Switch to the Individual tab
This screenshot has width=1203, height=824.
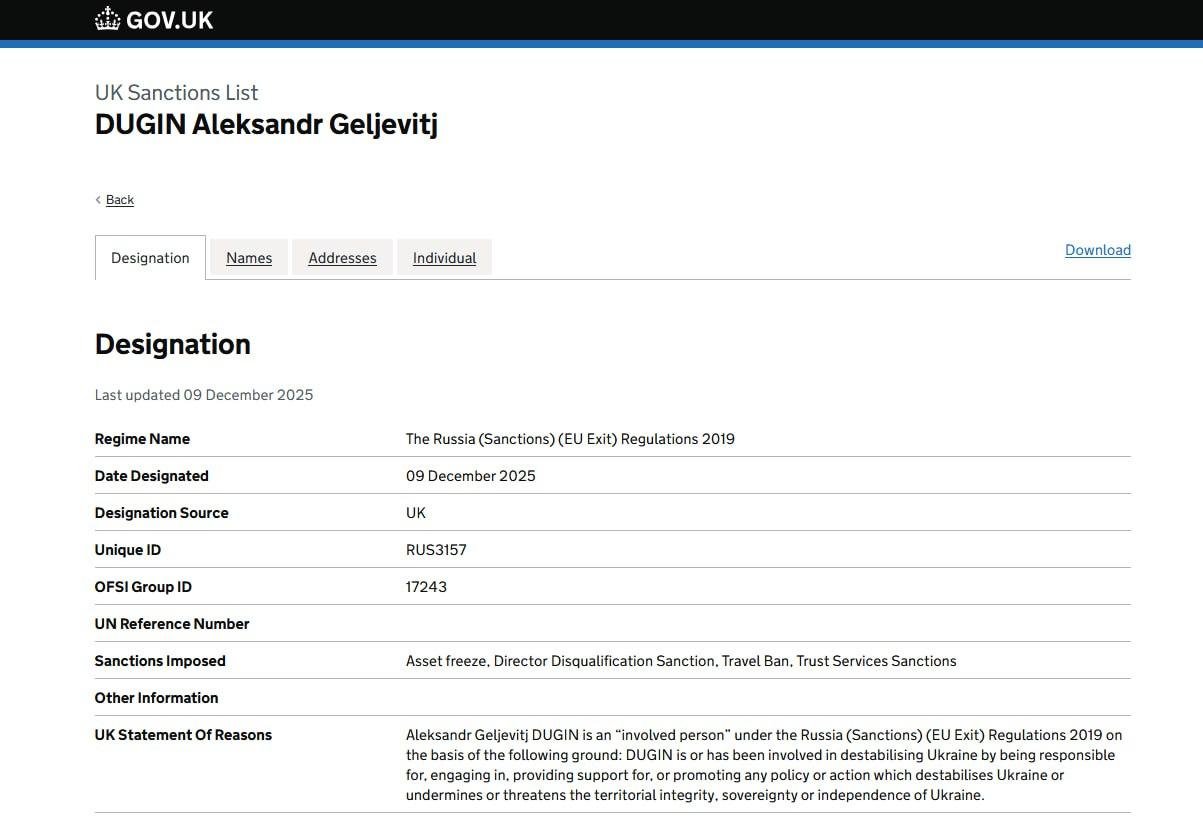[444, 258]
